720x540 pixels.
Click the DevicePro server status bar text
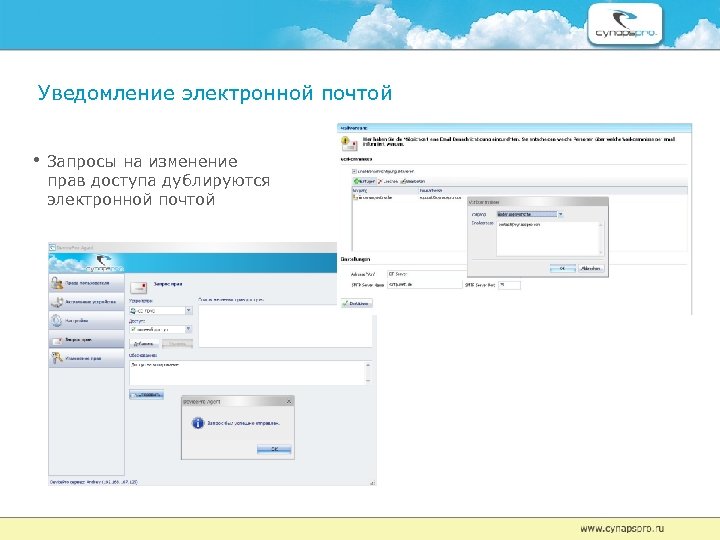click(x=94, y=482)
